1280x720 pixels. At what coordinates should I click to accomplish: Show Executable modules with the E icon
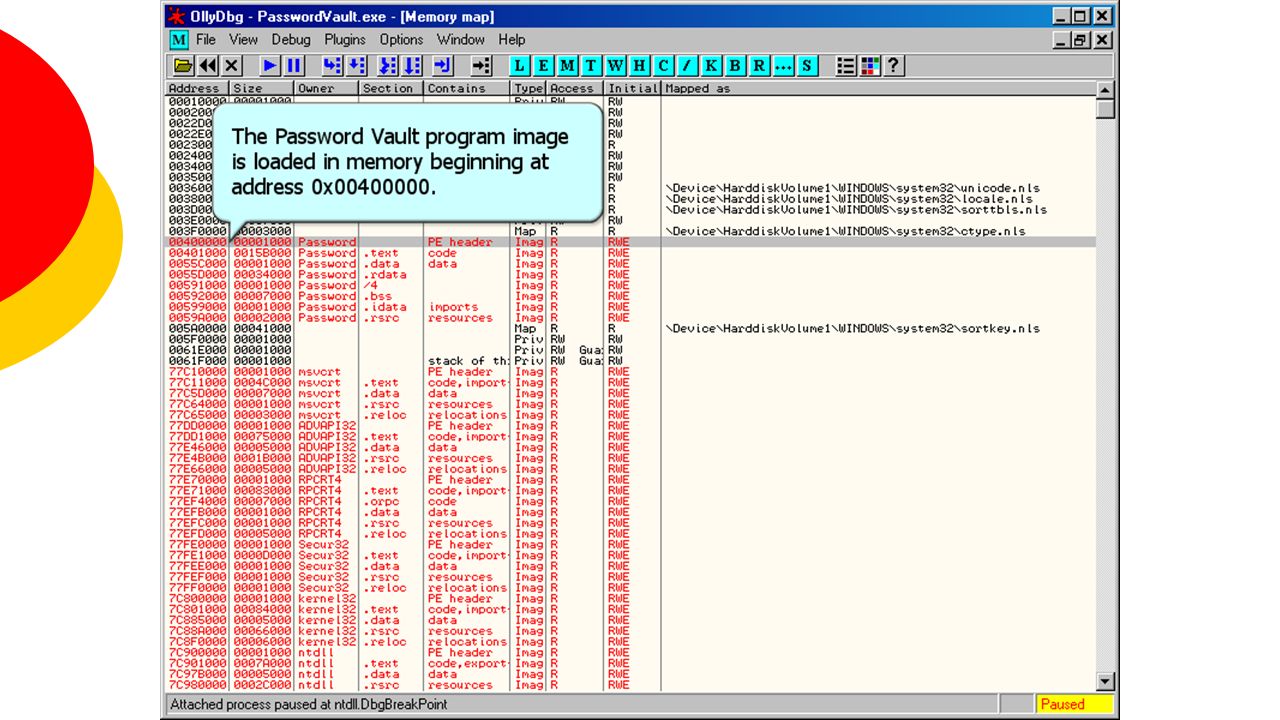pos(543,66)
